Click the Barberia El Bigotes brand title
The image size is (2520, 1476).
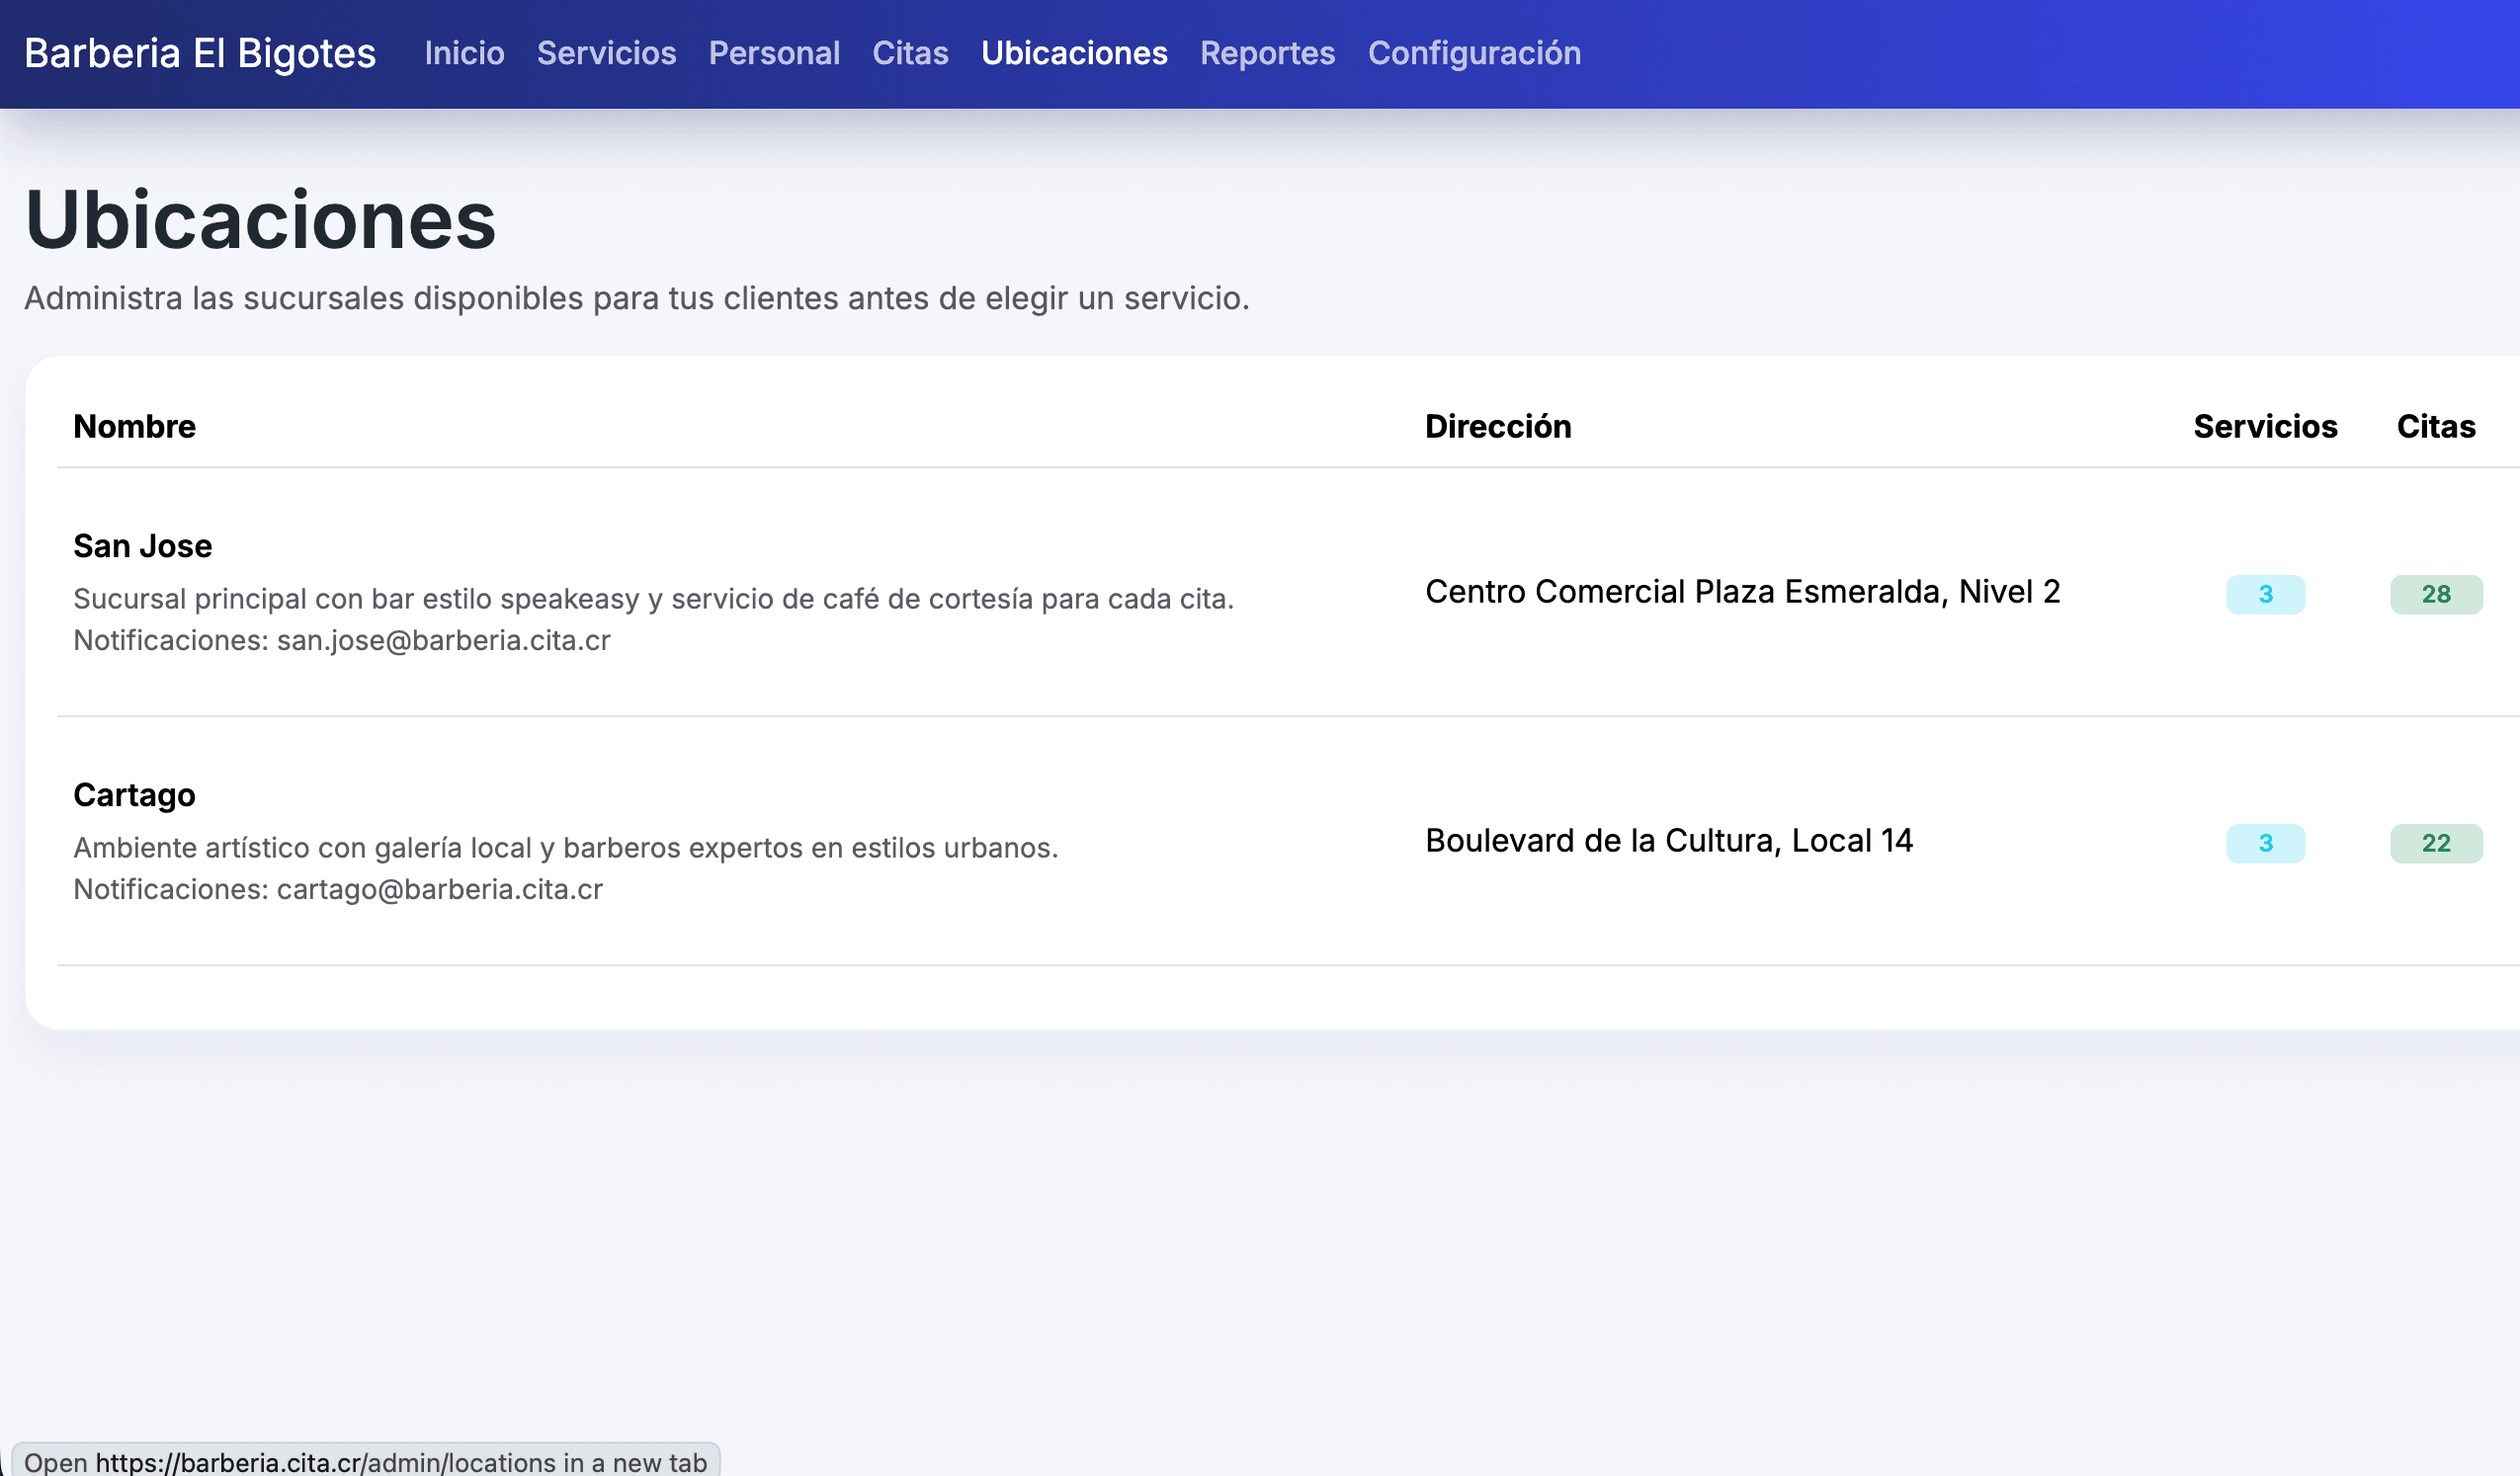point(200,53)
